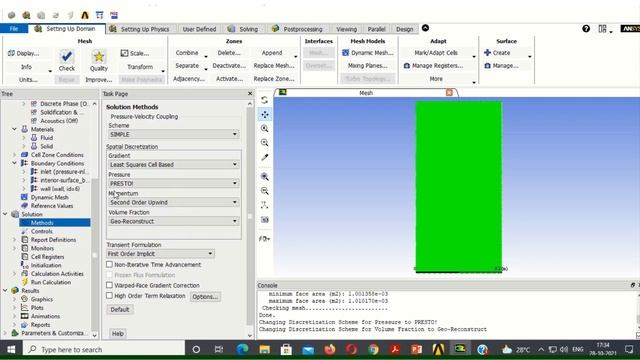
Task: Select the probe tool in viewport toolbar
Action: (x=264, y=157)
